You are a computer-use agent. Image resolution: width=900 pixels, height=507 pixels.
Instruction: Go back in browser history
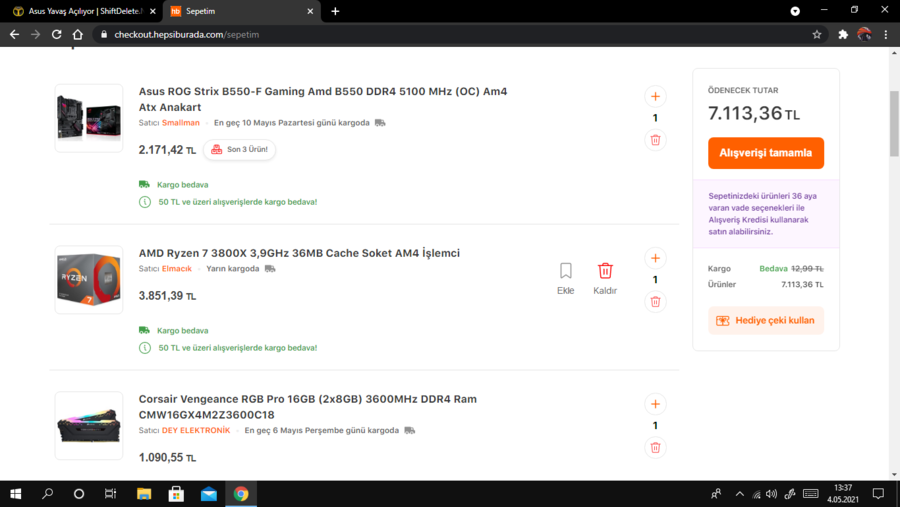pos(14,34)
